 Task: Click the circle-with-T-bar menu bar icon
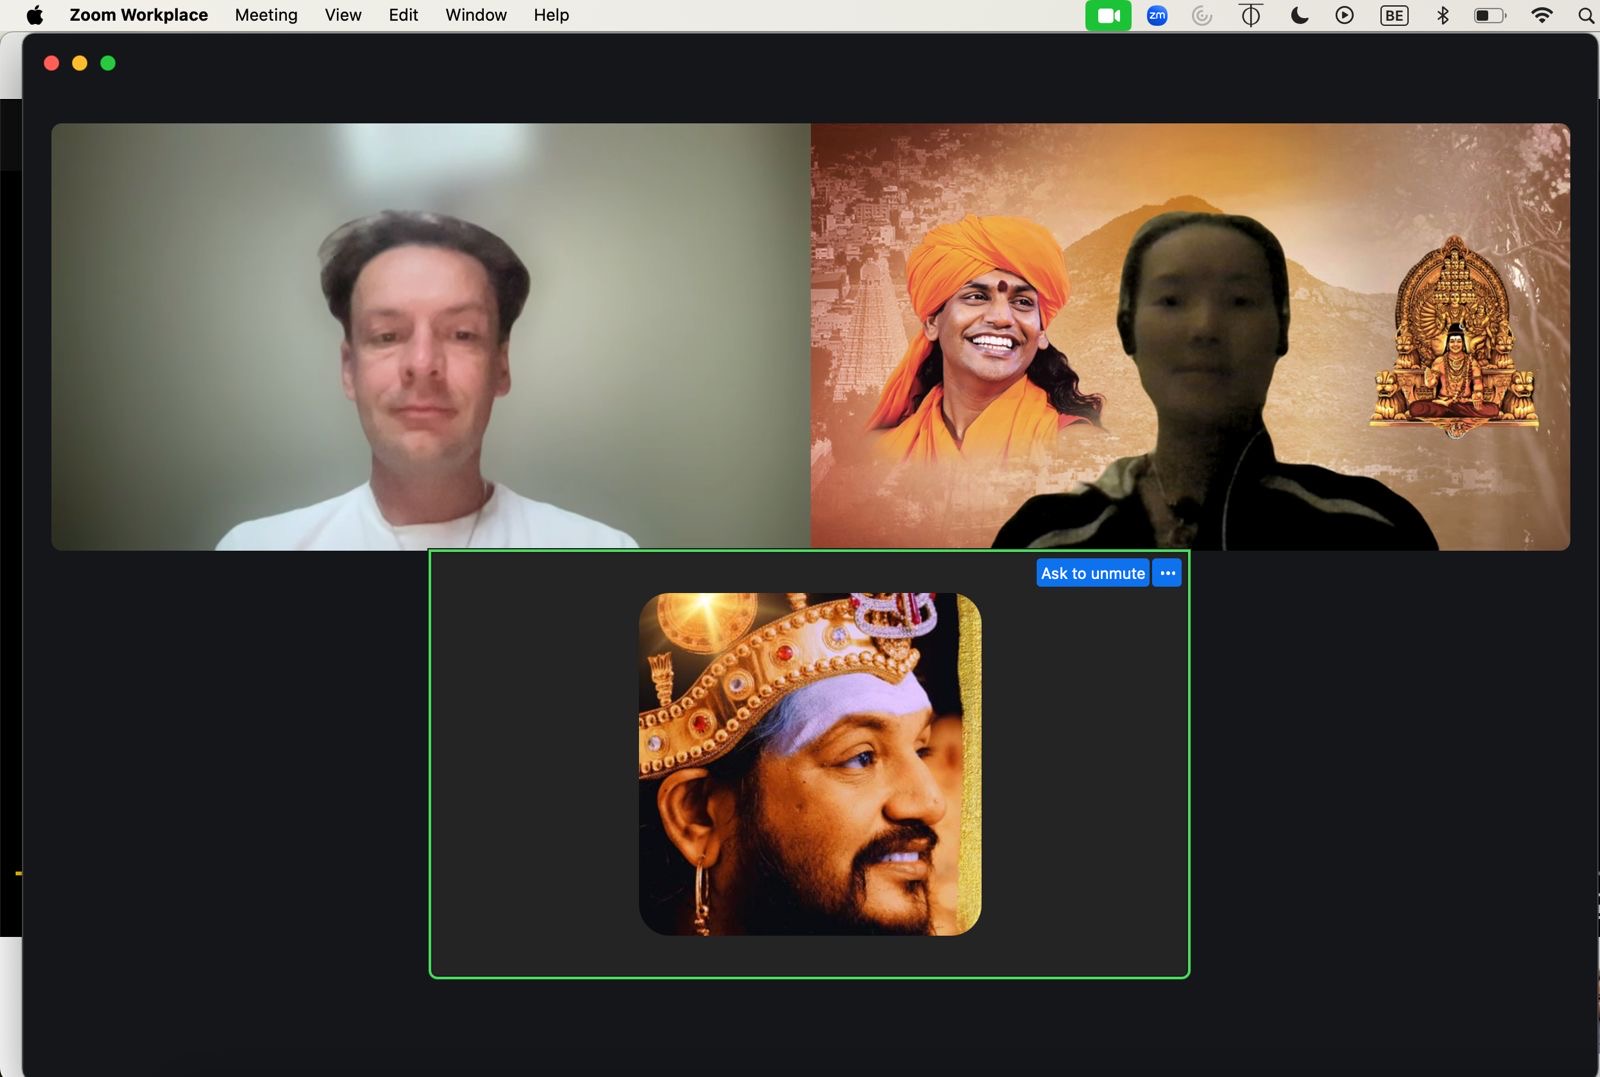[1250, 15]
